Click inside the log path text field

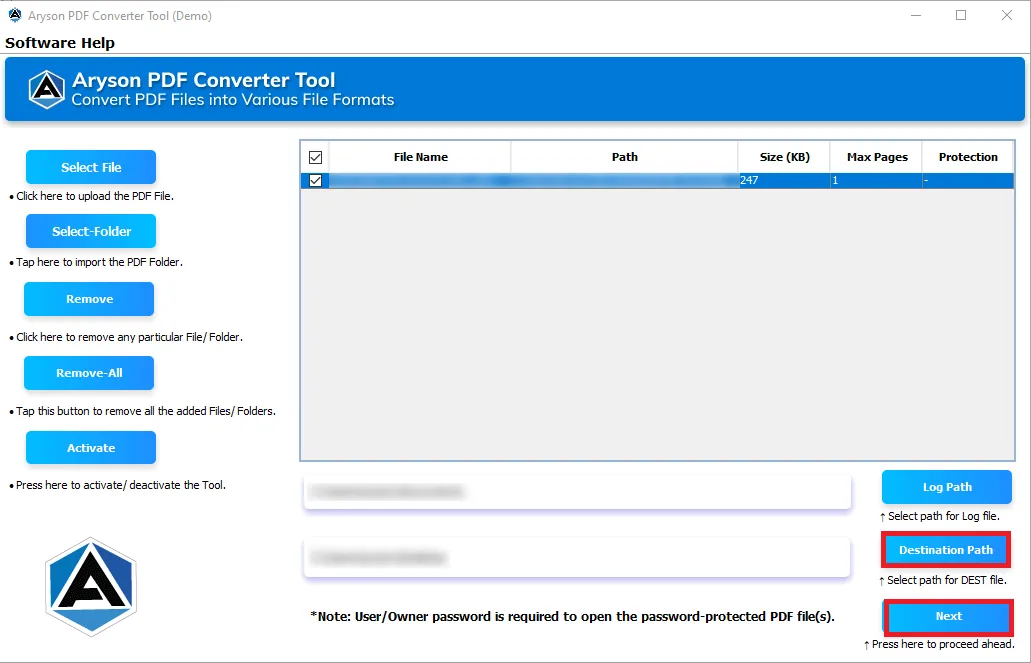click(x=577, y=491)
